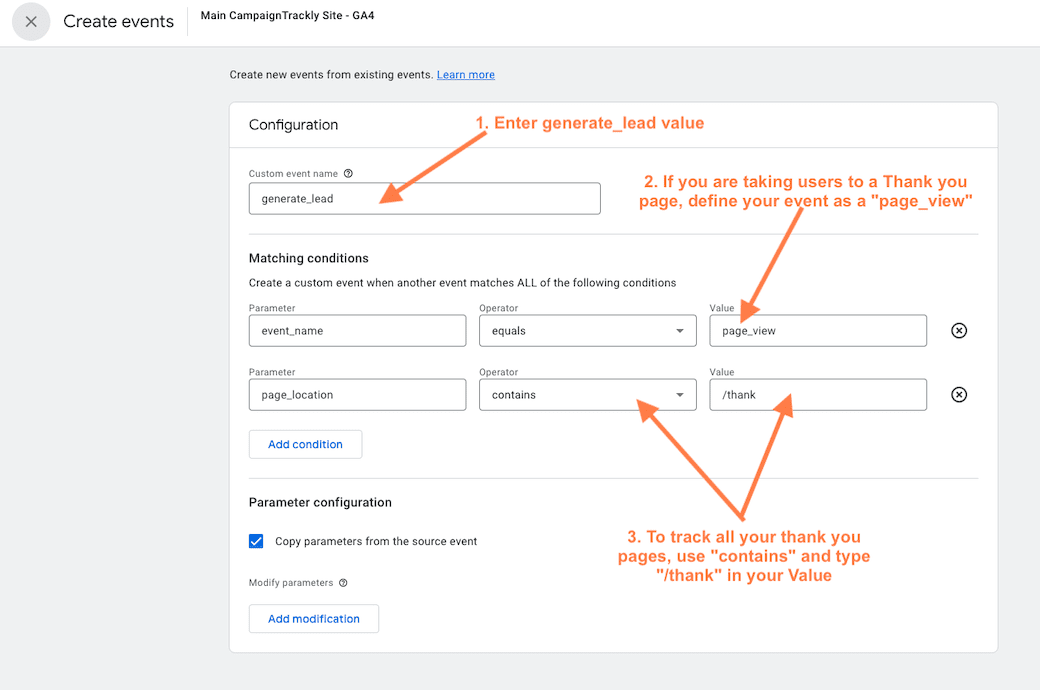This screenshot has height=690, width=1040.
Task: Select the Main CampaignTrackly Site - GA4 header
Action: [287, 16]
